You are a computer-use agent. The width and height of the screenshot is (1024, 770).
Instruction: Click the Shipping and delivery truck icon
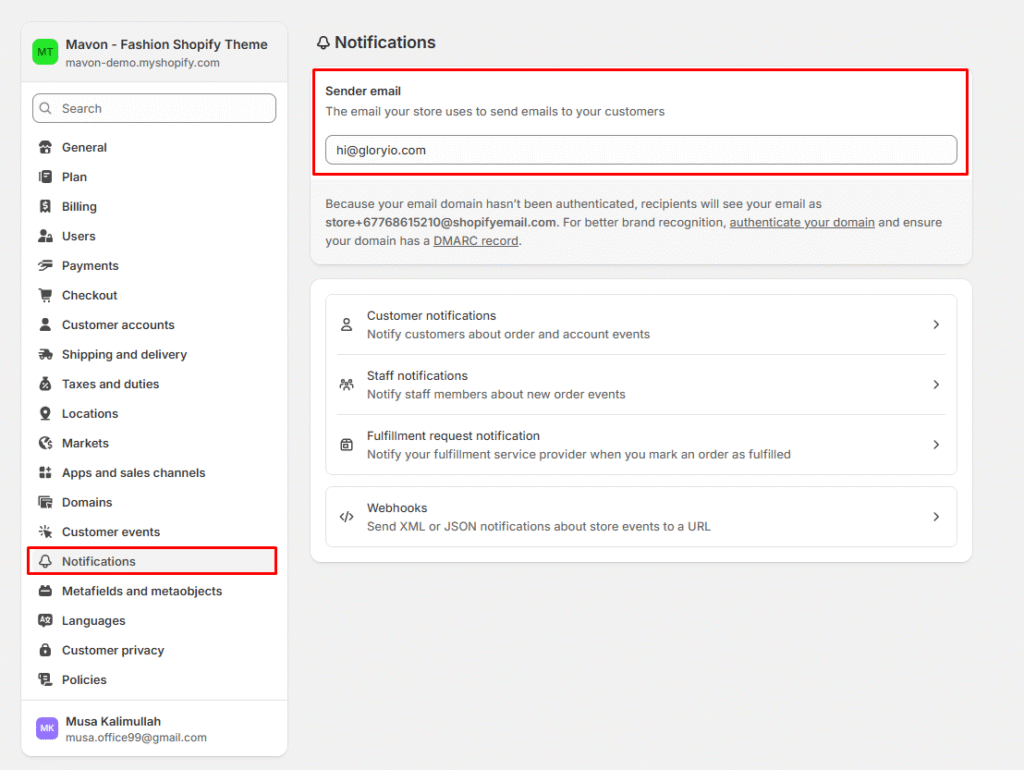45,355
